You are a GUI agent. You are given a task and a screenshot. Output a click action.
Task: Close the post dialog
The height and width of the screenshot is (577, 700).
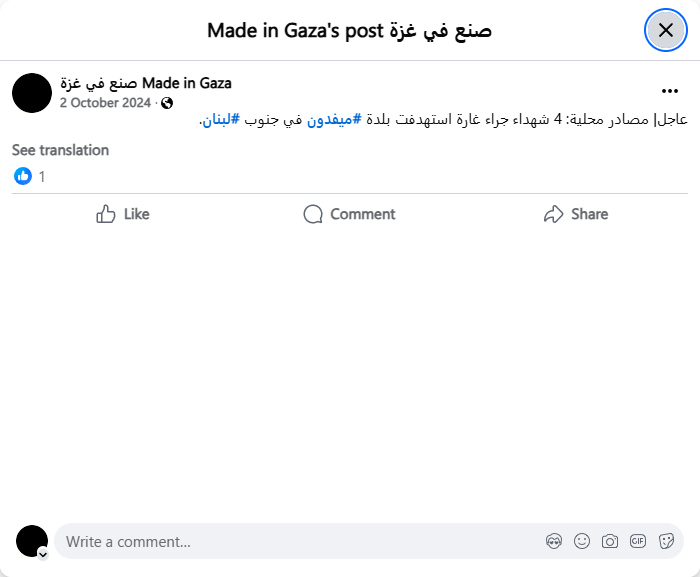pos(666,30)
